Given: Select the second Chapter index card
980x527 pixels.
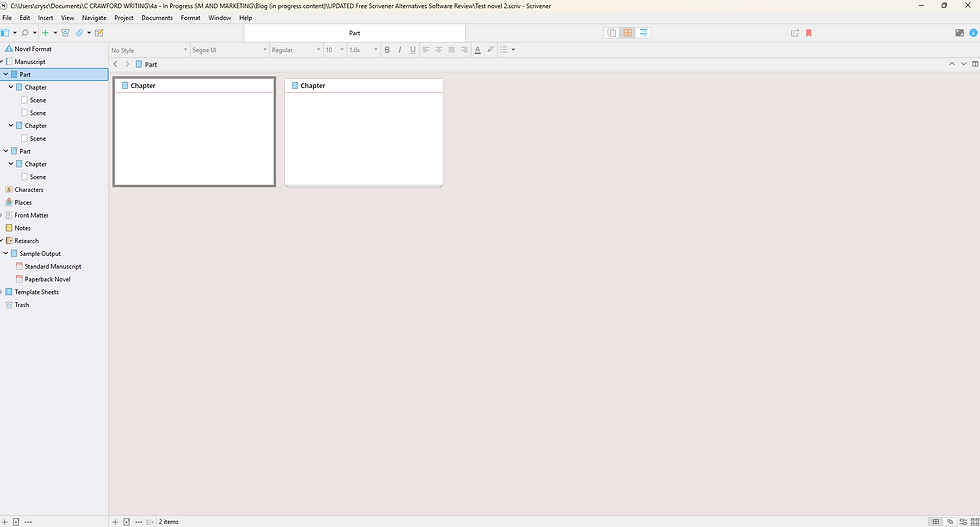Looking at the screenshot, I should point(364,133).
